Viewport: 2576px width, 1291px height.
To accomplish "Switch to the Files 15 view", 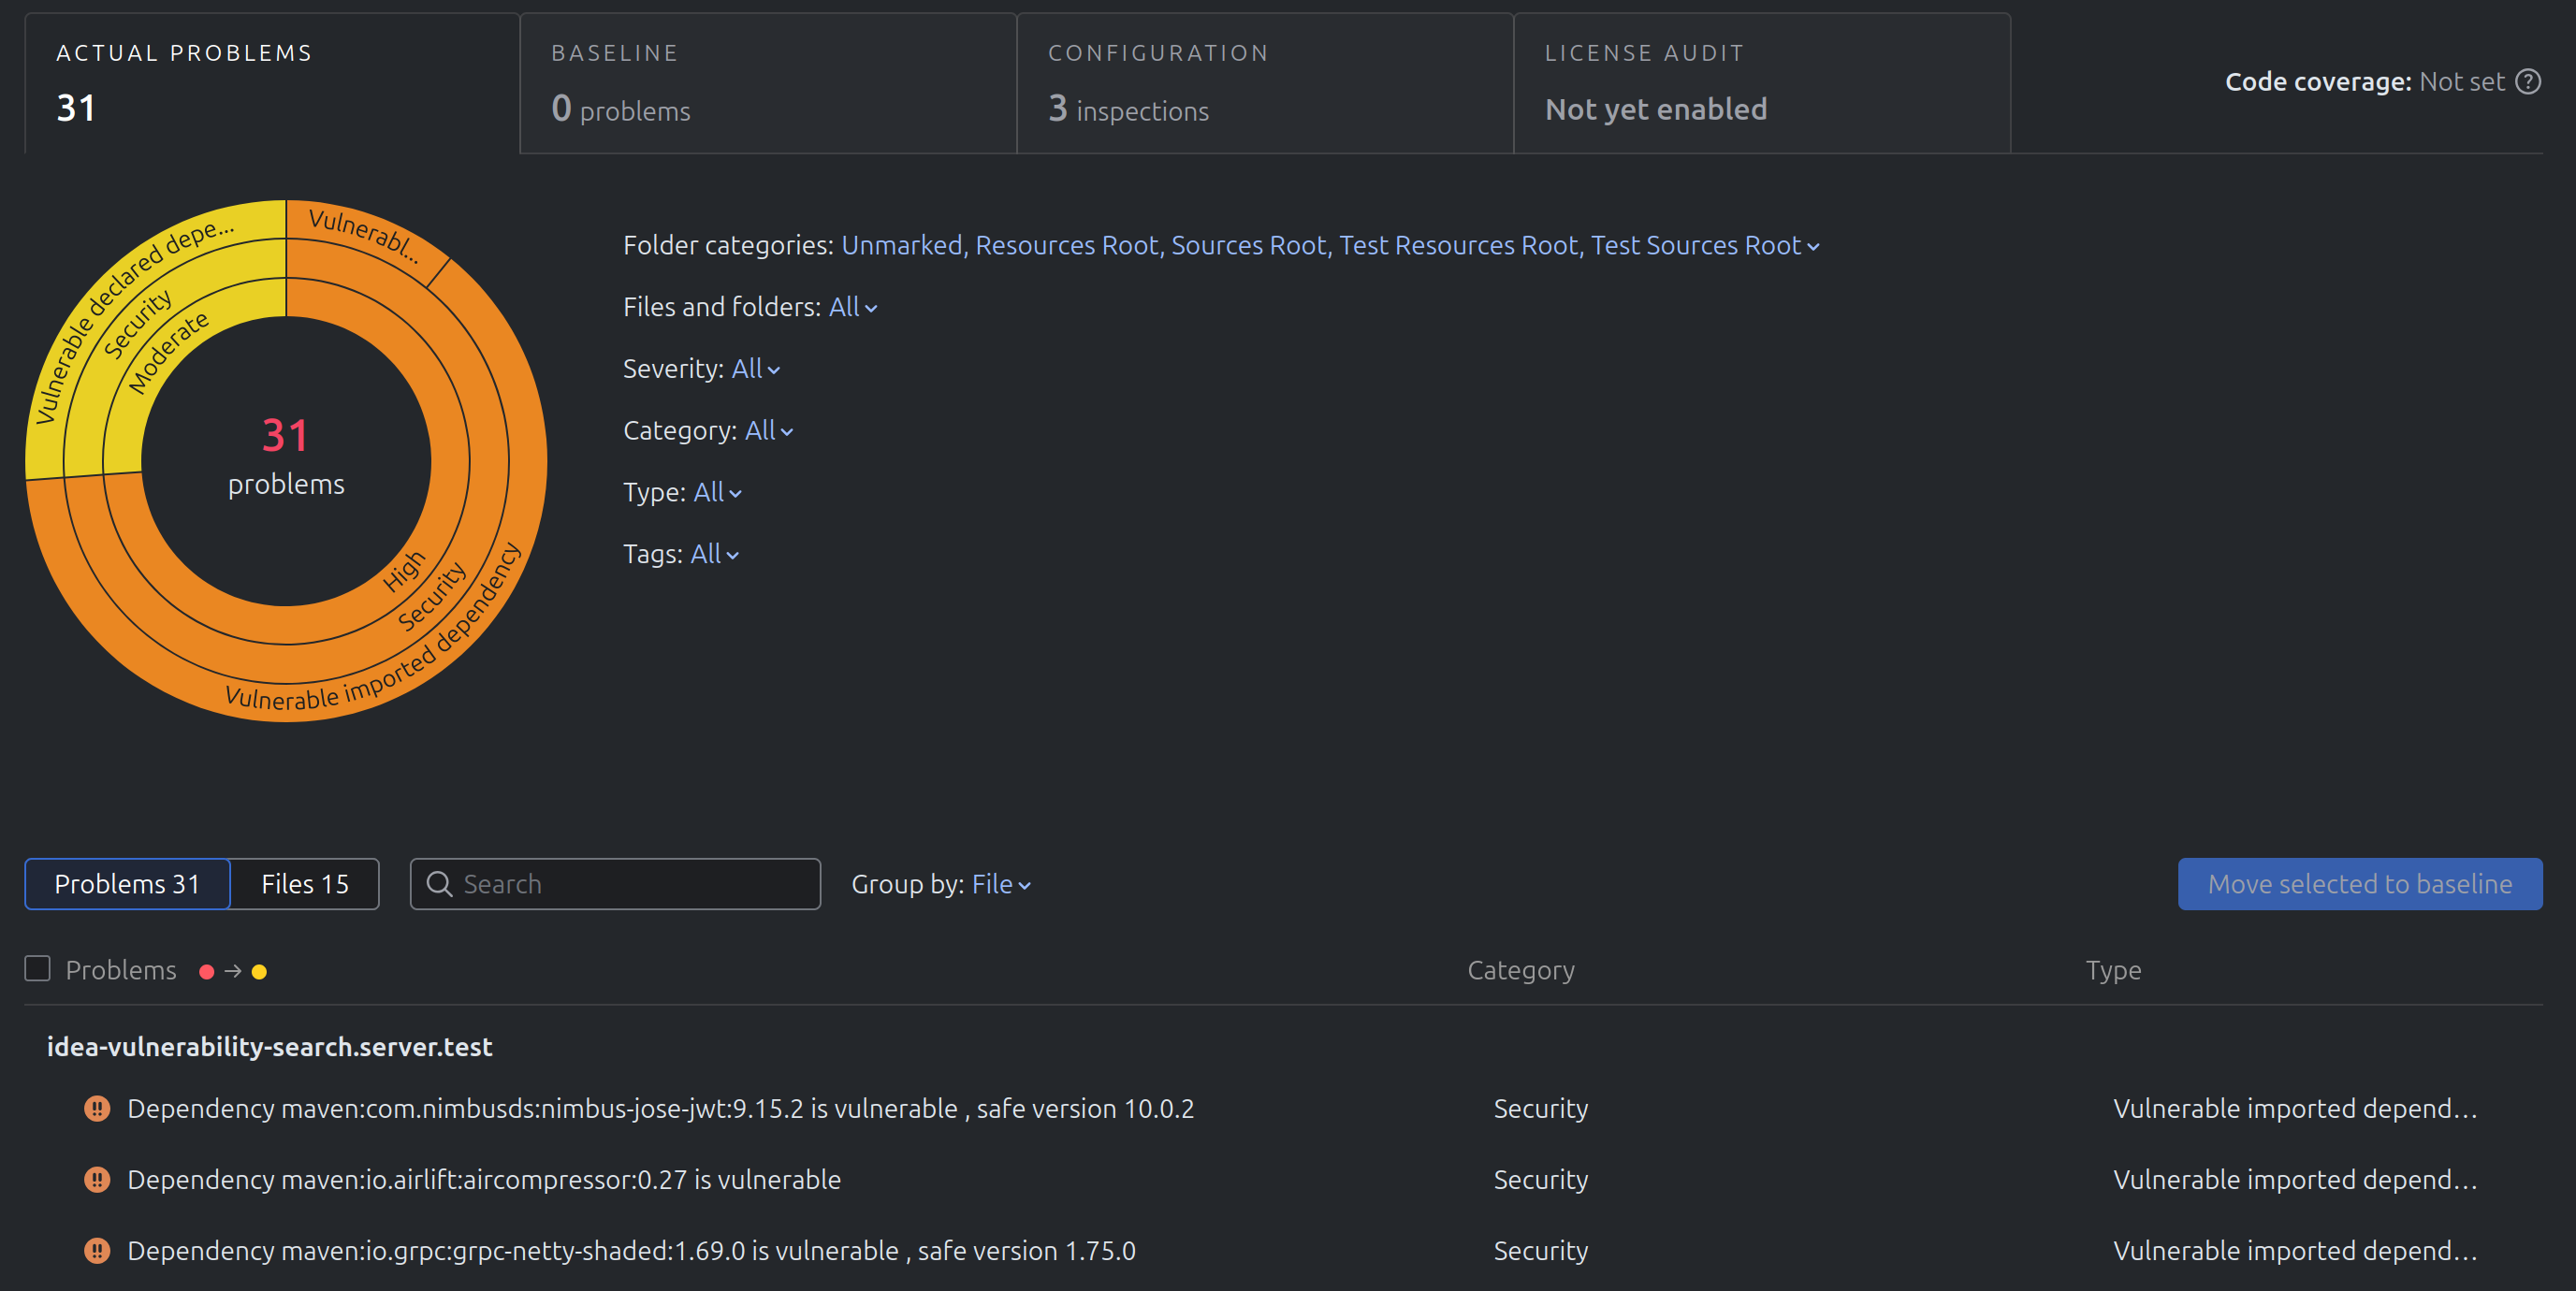I will 304,884.
